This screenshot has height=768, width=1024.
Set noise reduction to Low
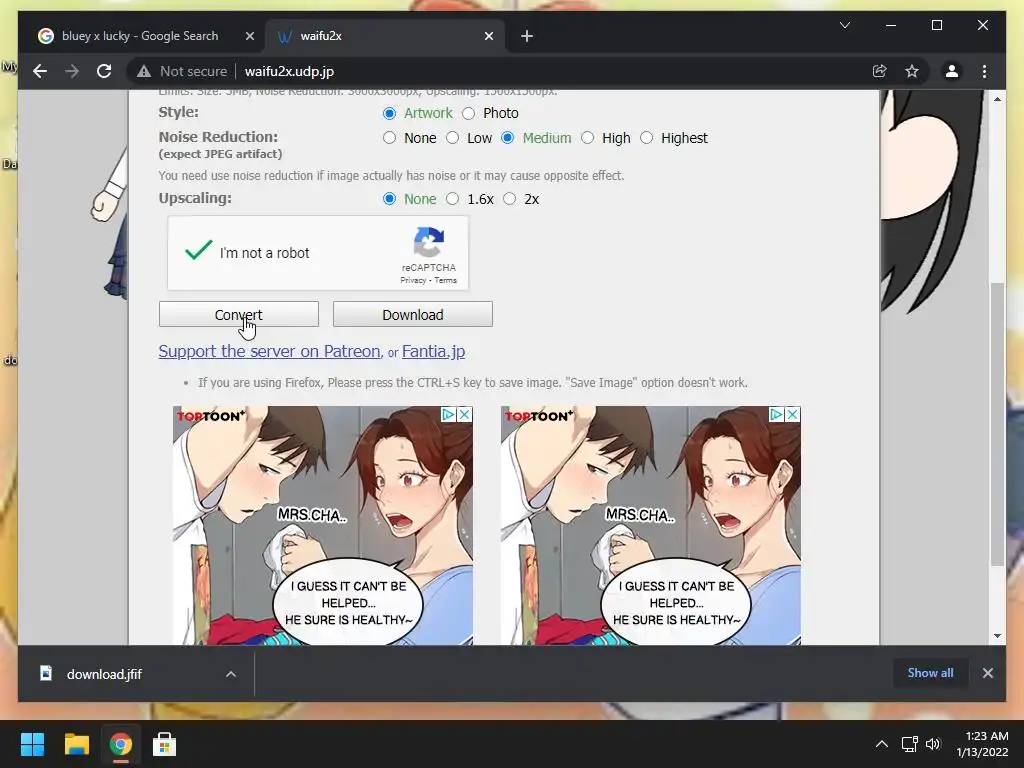pyautogui.click(x=453, y=138)
